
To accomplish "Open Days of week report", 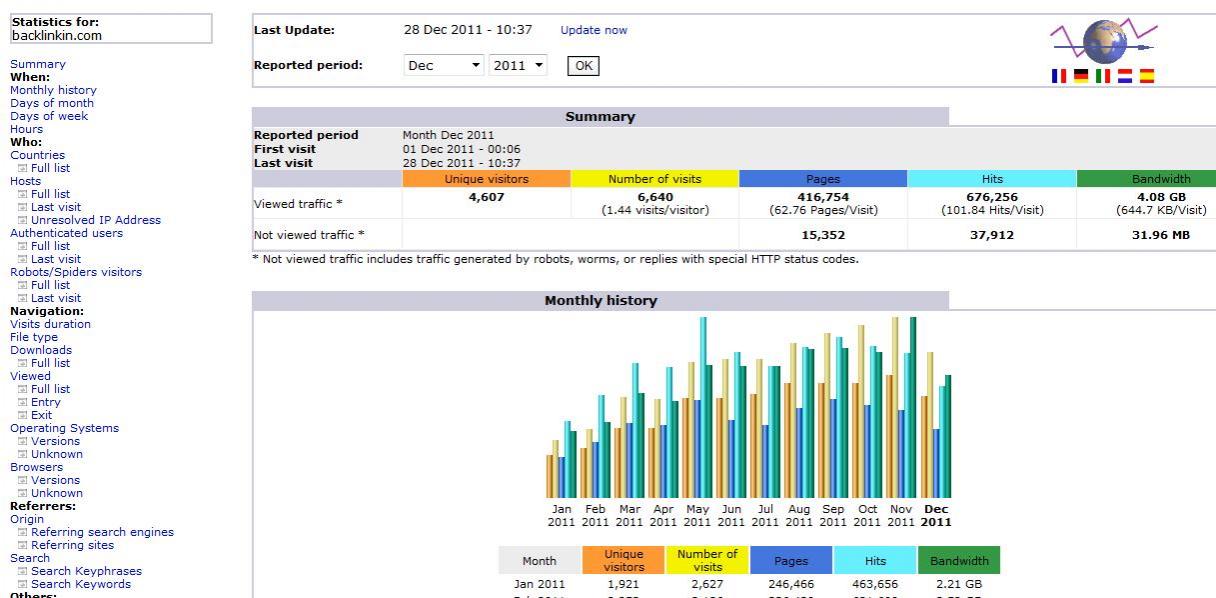I will tap(49, 116).
